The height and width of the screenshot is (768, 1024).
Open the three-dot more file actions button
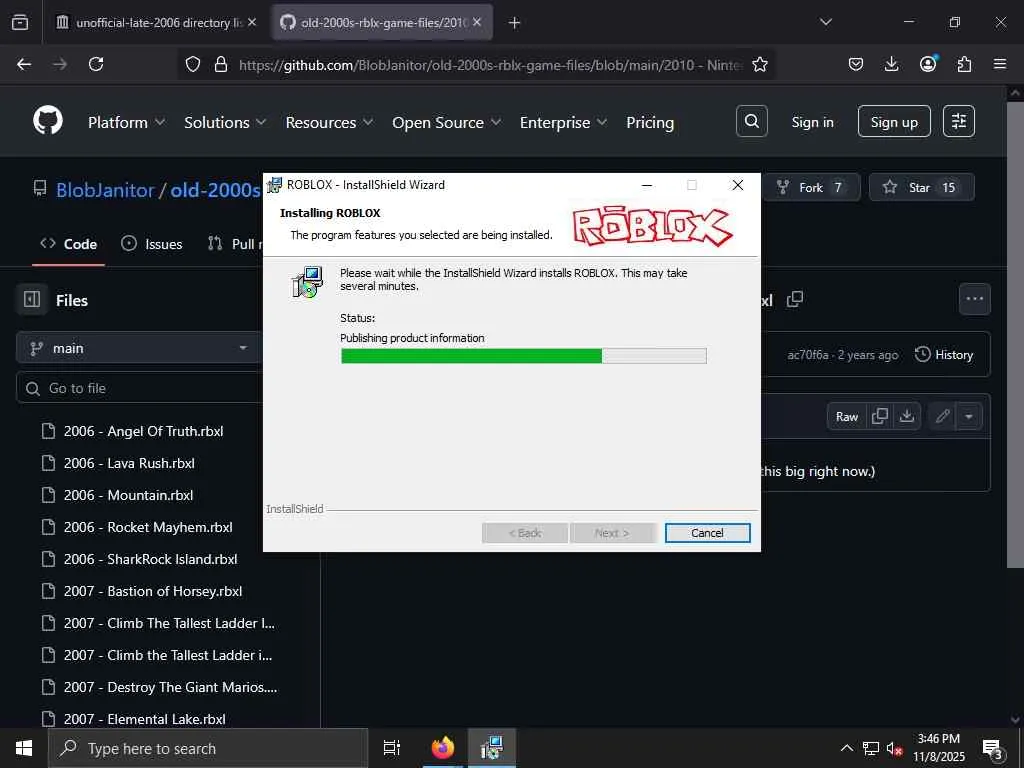[x=975, y=299]
